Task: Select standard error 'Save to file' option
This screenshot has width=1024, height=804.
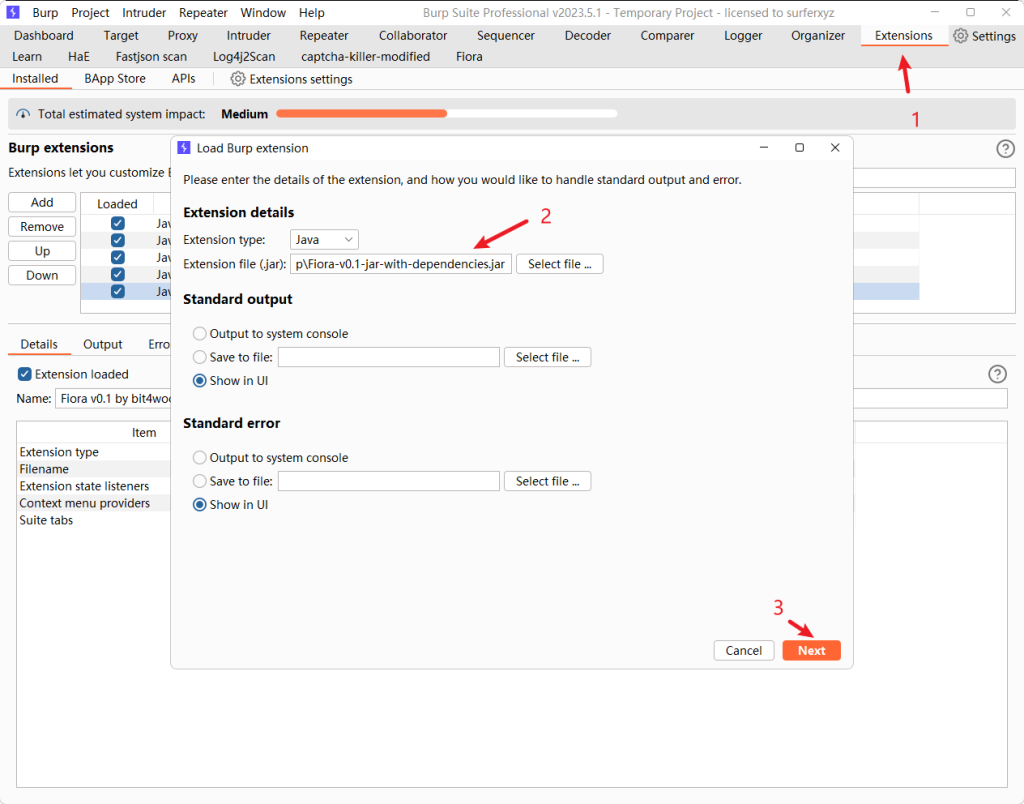Action: point(200,482)
